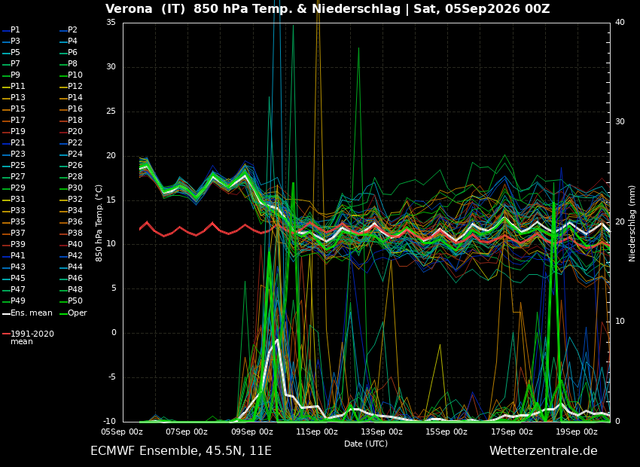Image resolution: width=640 pixels, height=467 pixels.
Task: Click the Date (UTC) axis title
Action: [x=366, y=444]
